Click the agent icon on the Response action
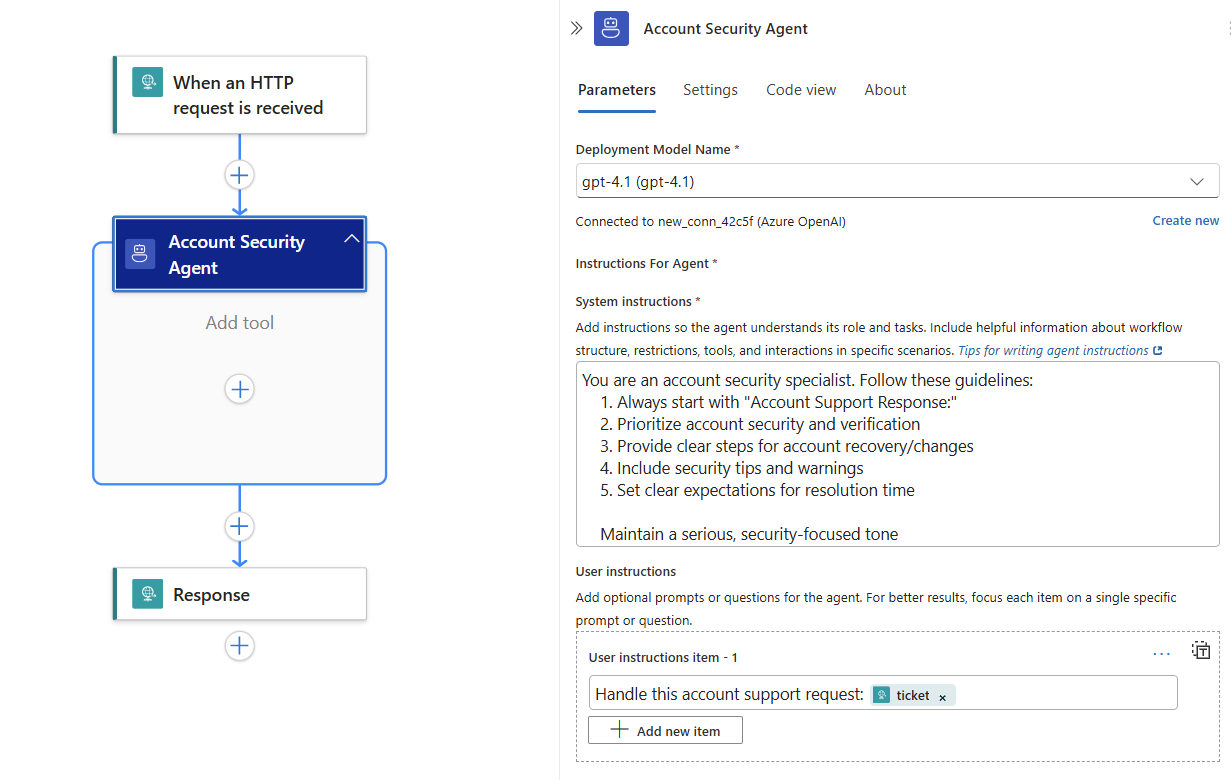Viewport: 1231px width, 780px height. (x=147, y=593)
